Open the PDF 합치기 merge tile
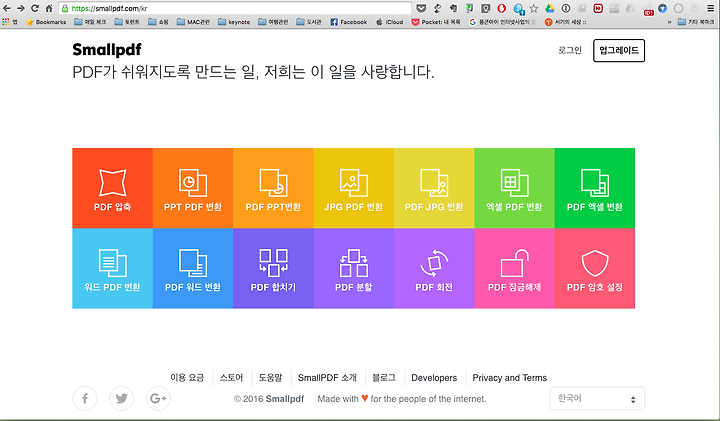 pos(273,268)
